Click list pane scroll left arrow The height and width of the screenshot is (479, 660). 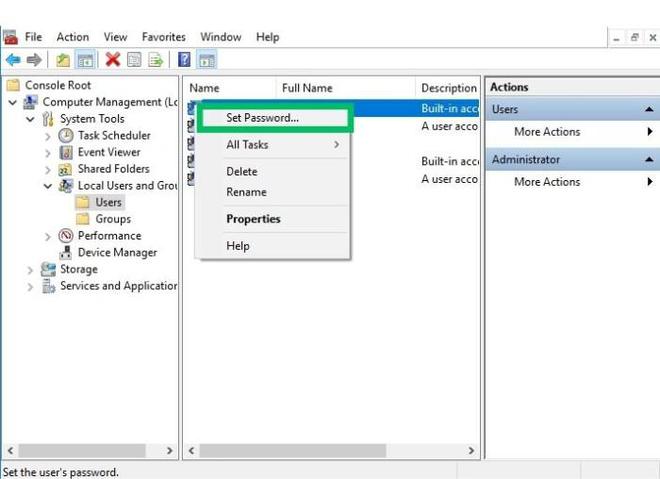[192, 451]
